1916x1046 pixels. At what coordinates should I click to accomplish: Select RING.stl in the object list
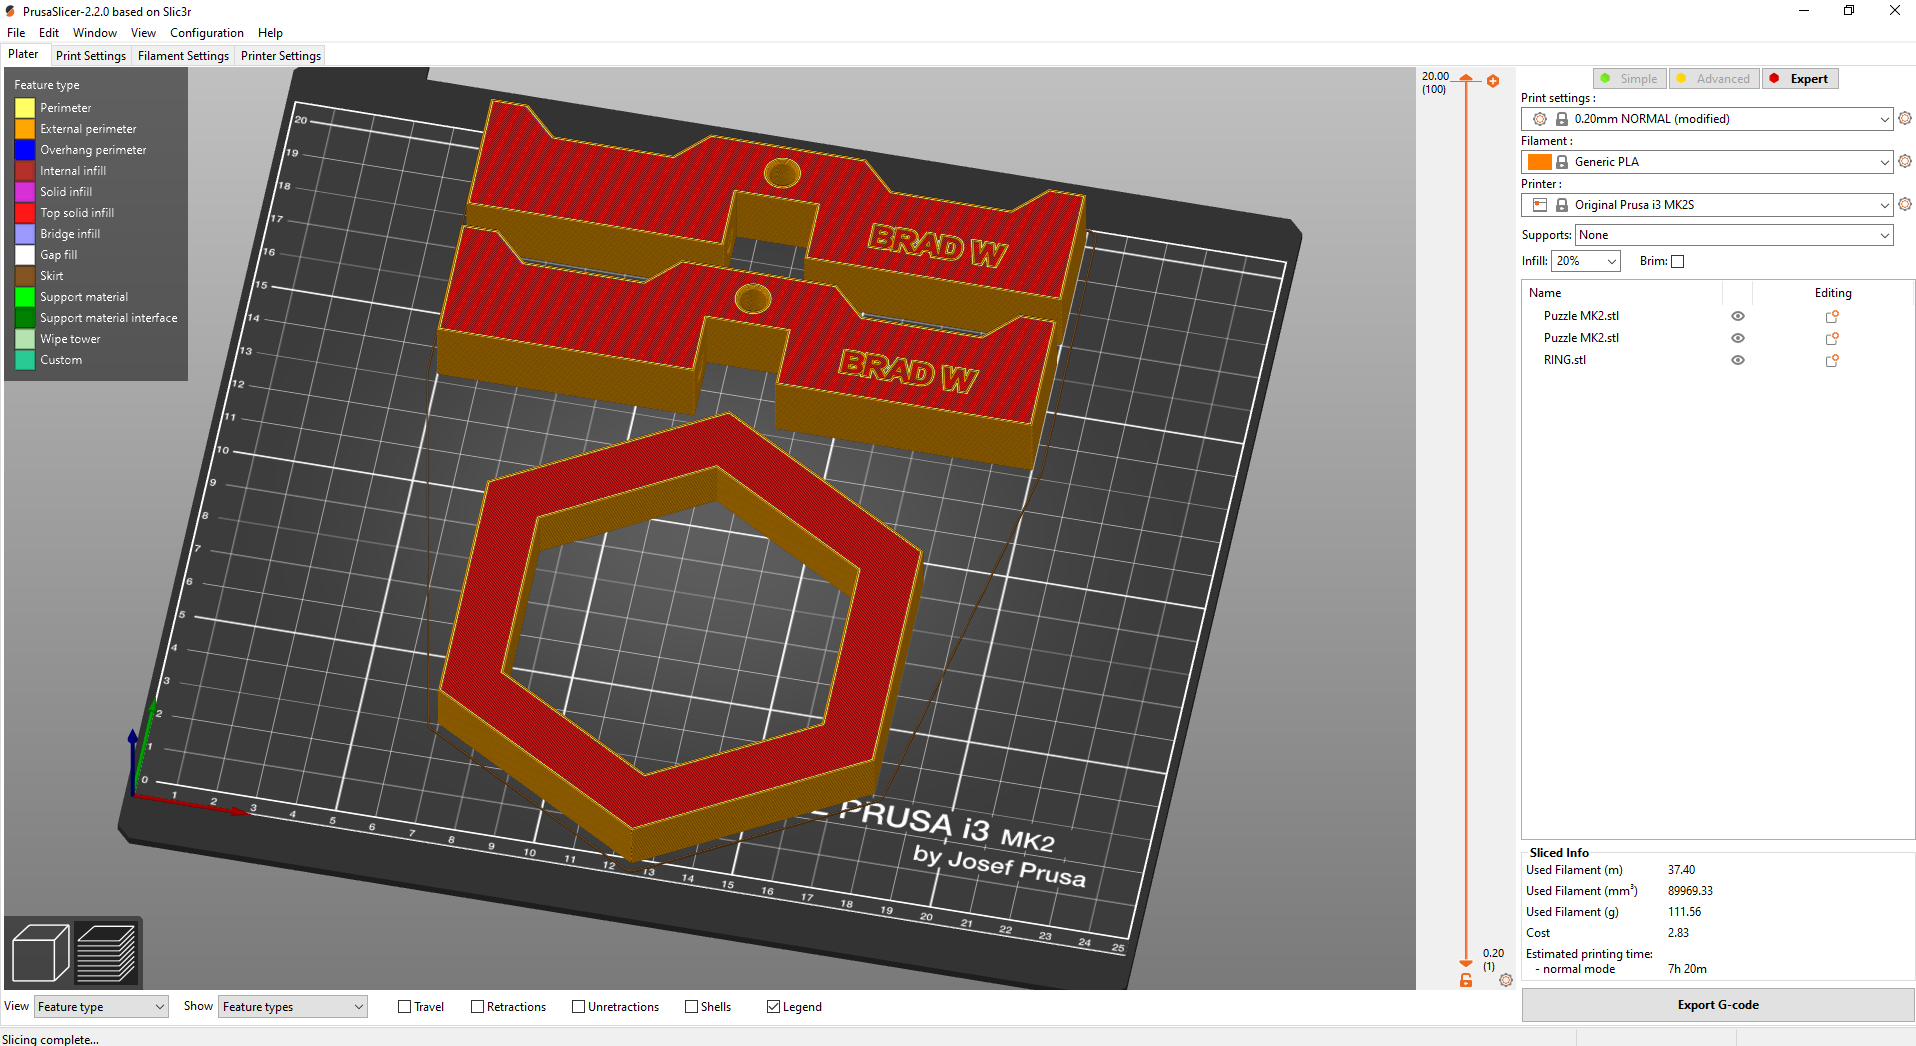pos(1564,360)
